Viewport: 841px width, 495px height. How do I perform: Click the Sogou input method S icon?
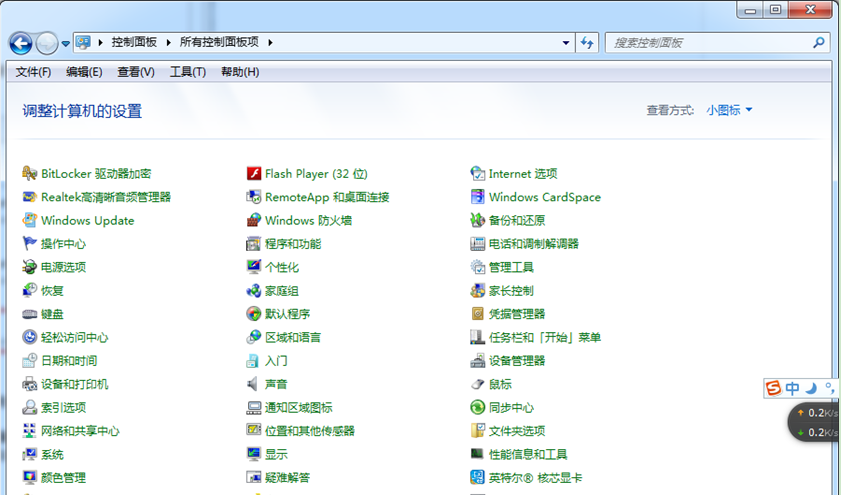pyautogui.click(x=773, y=388)
